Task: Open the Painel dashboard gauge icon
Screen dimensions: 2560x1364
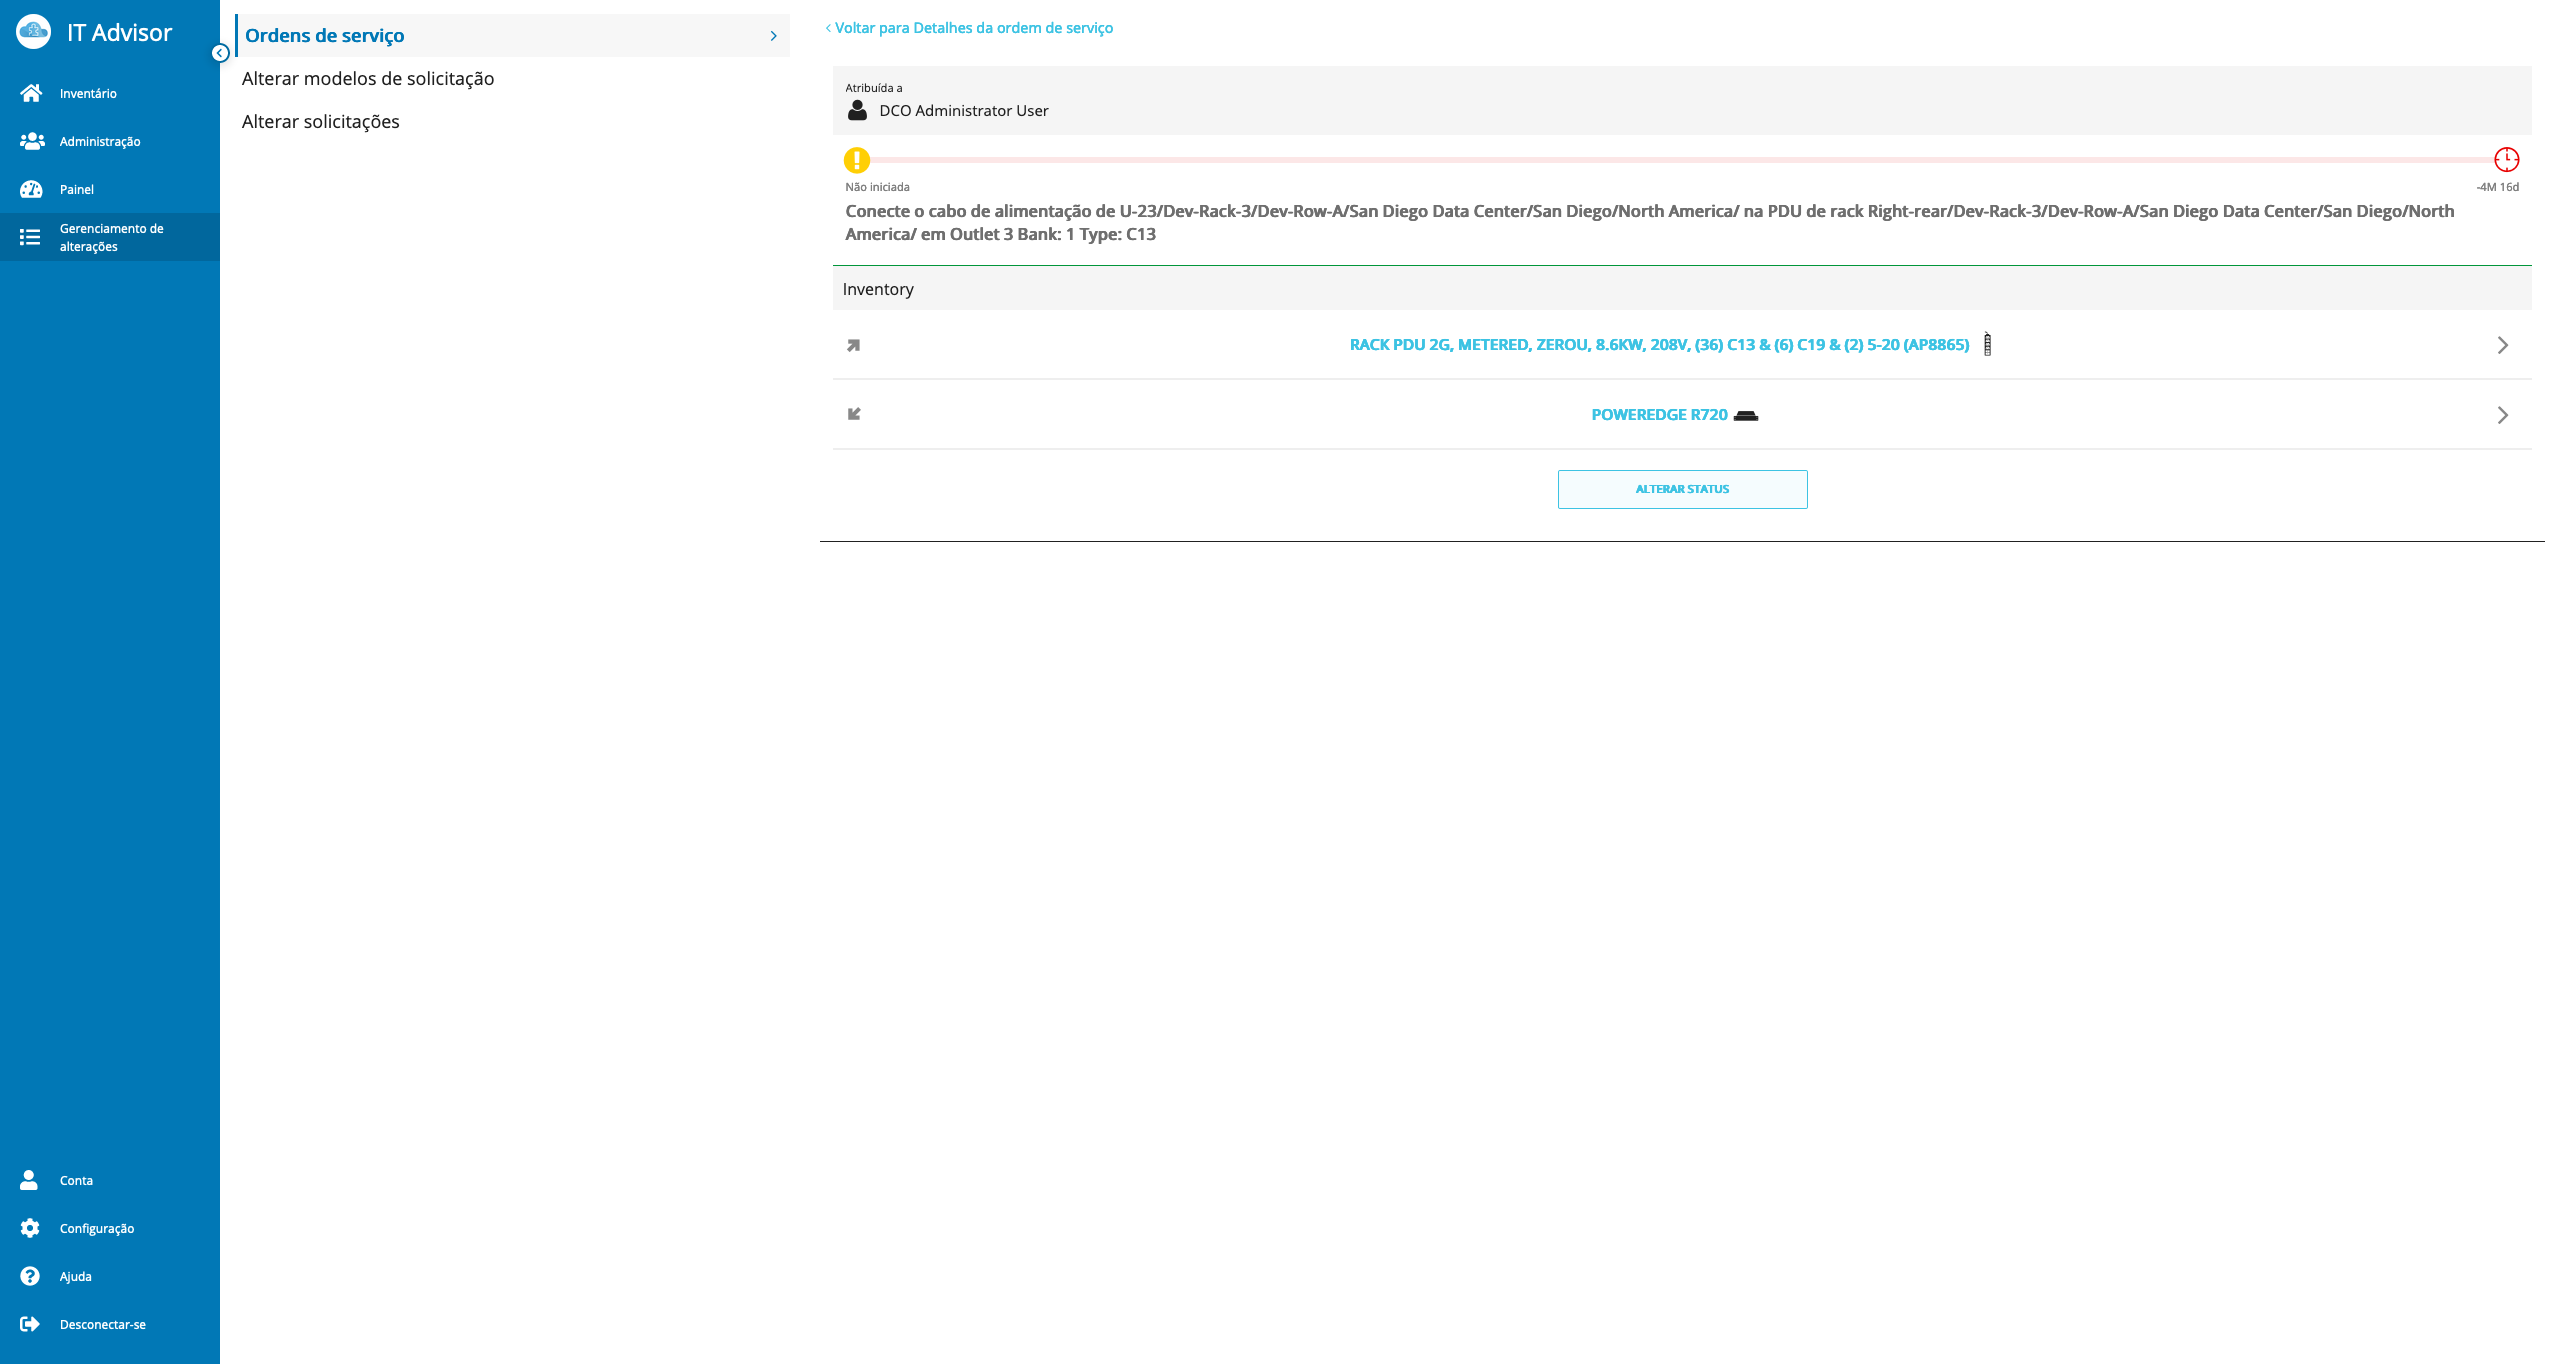Action: pos(31,189)
